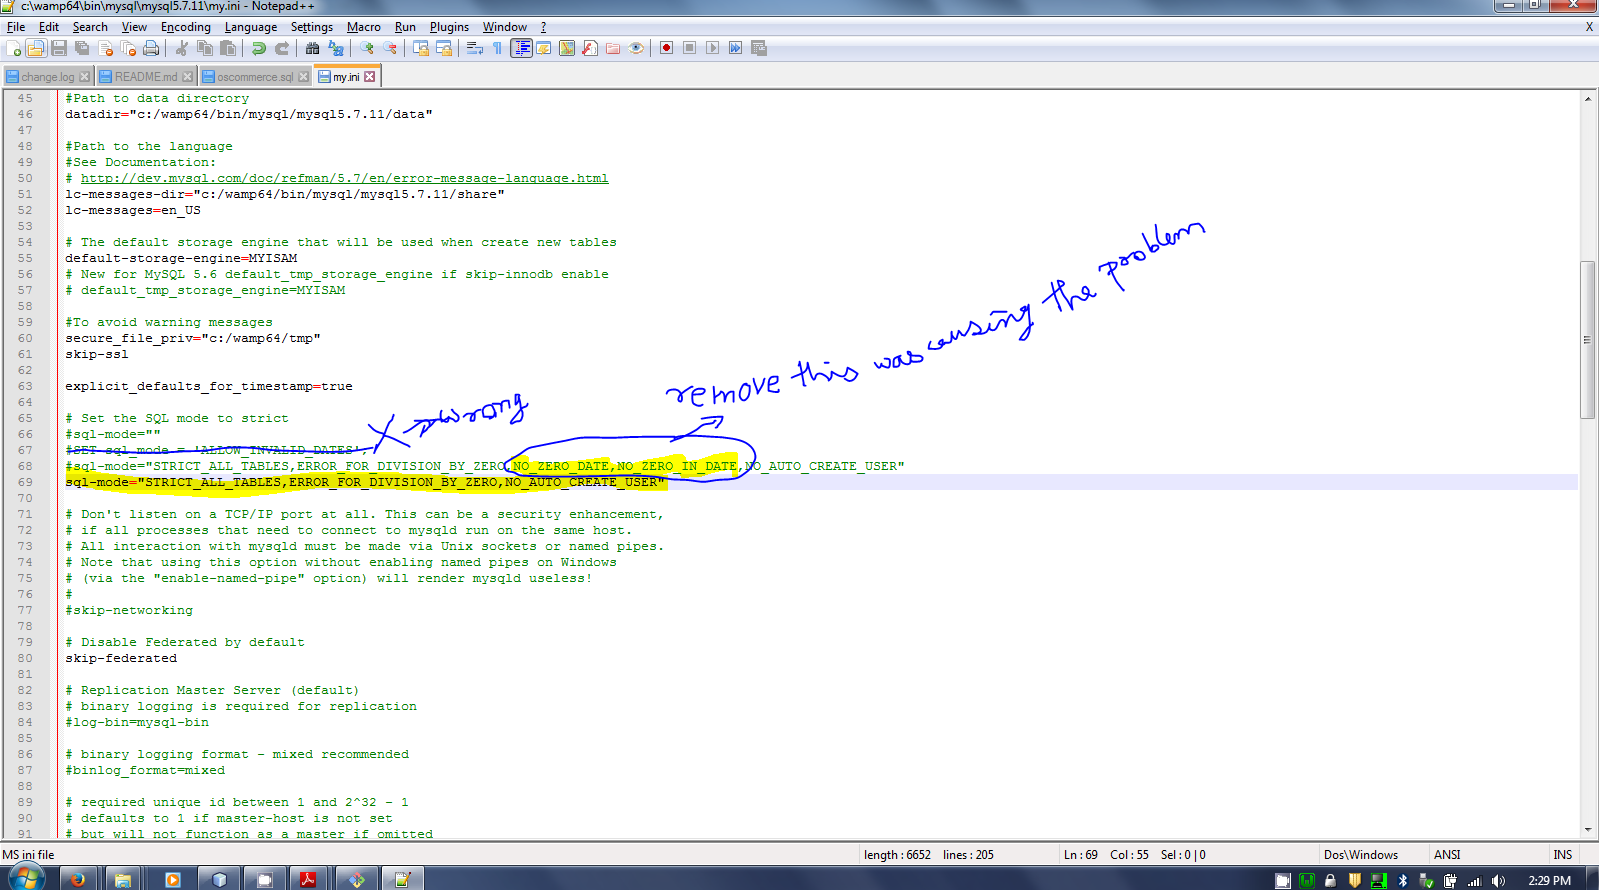Open the Run menu
This screenshot has height=890, width=1599.
(x=405, y=27)
